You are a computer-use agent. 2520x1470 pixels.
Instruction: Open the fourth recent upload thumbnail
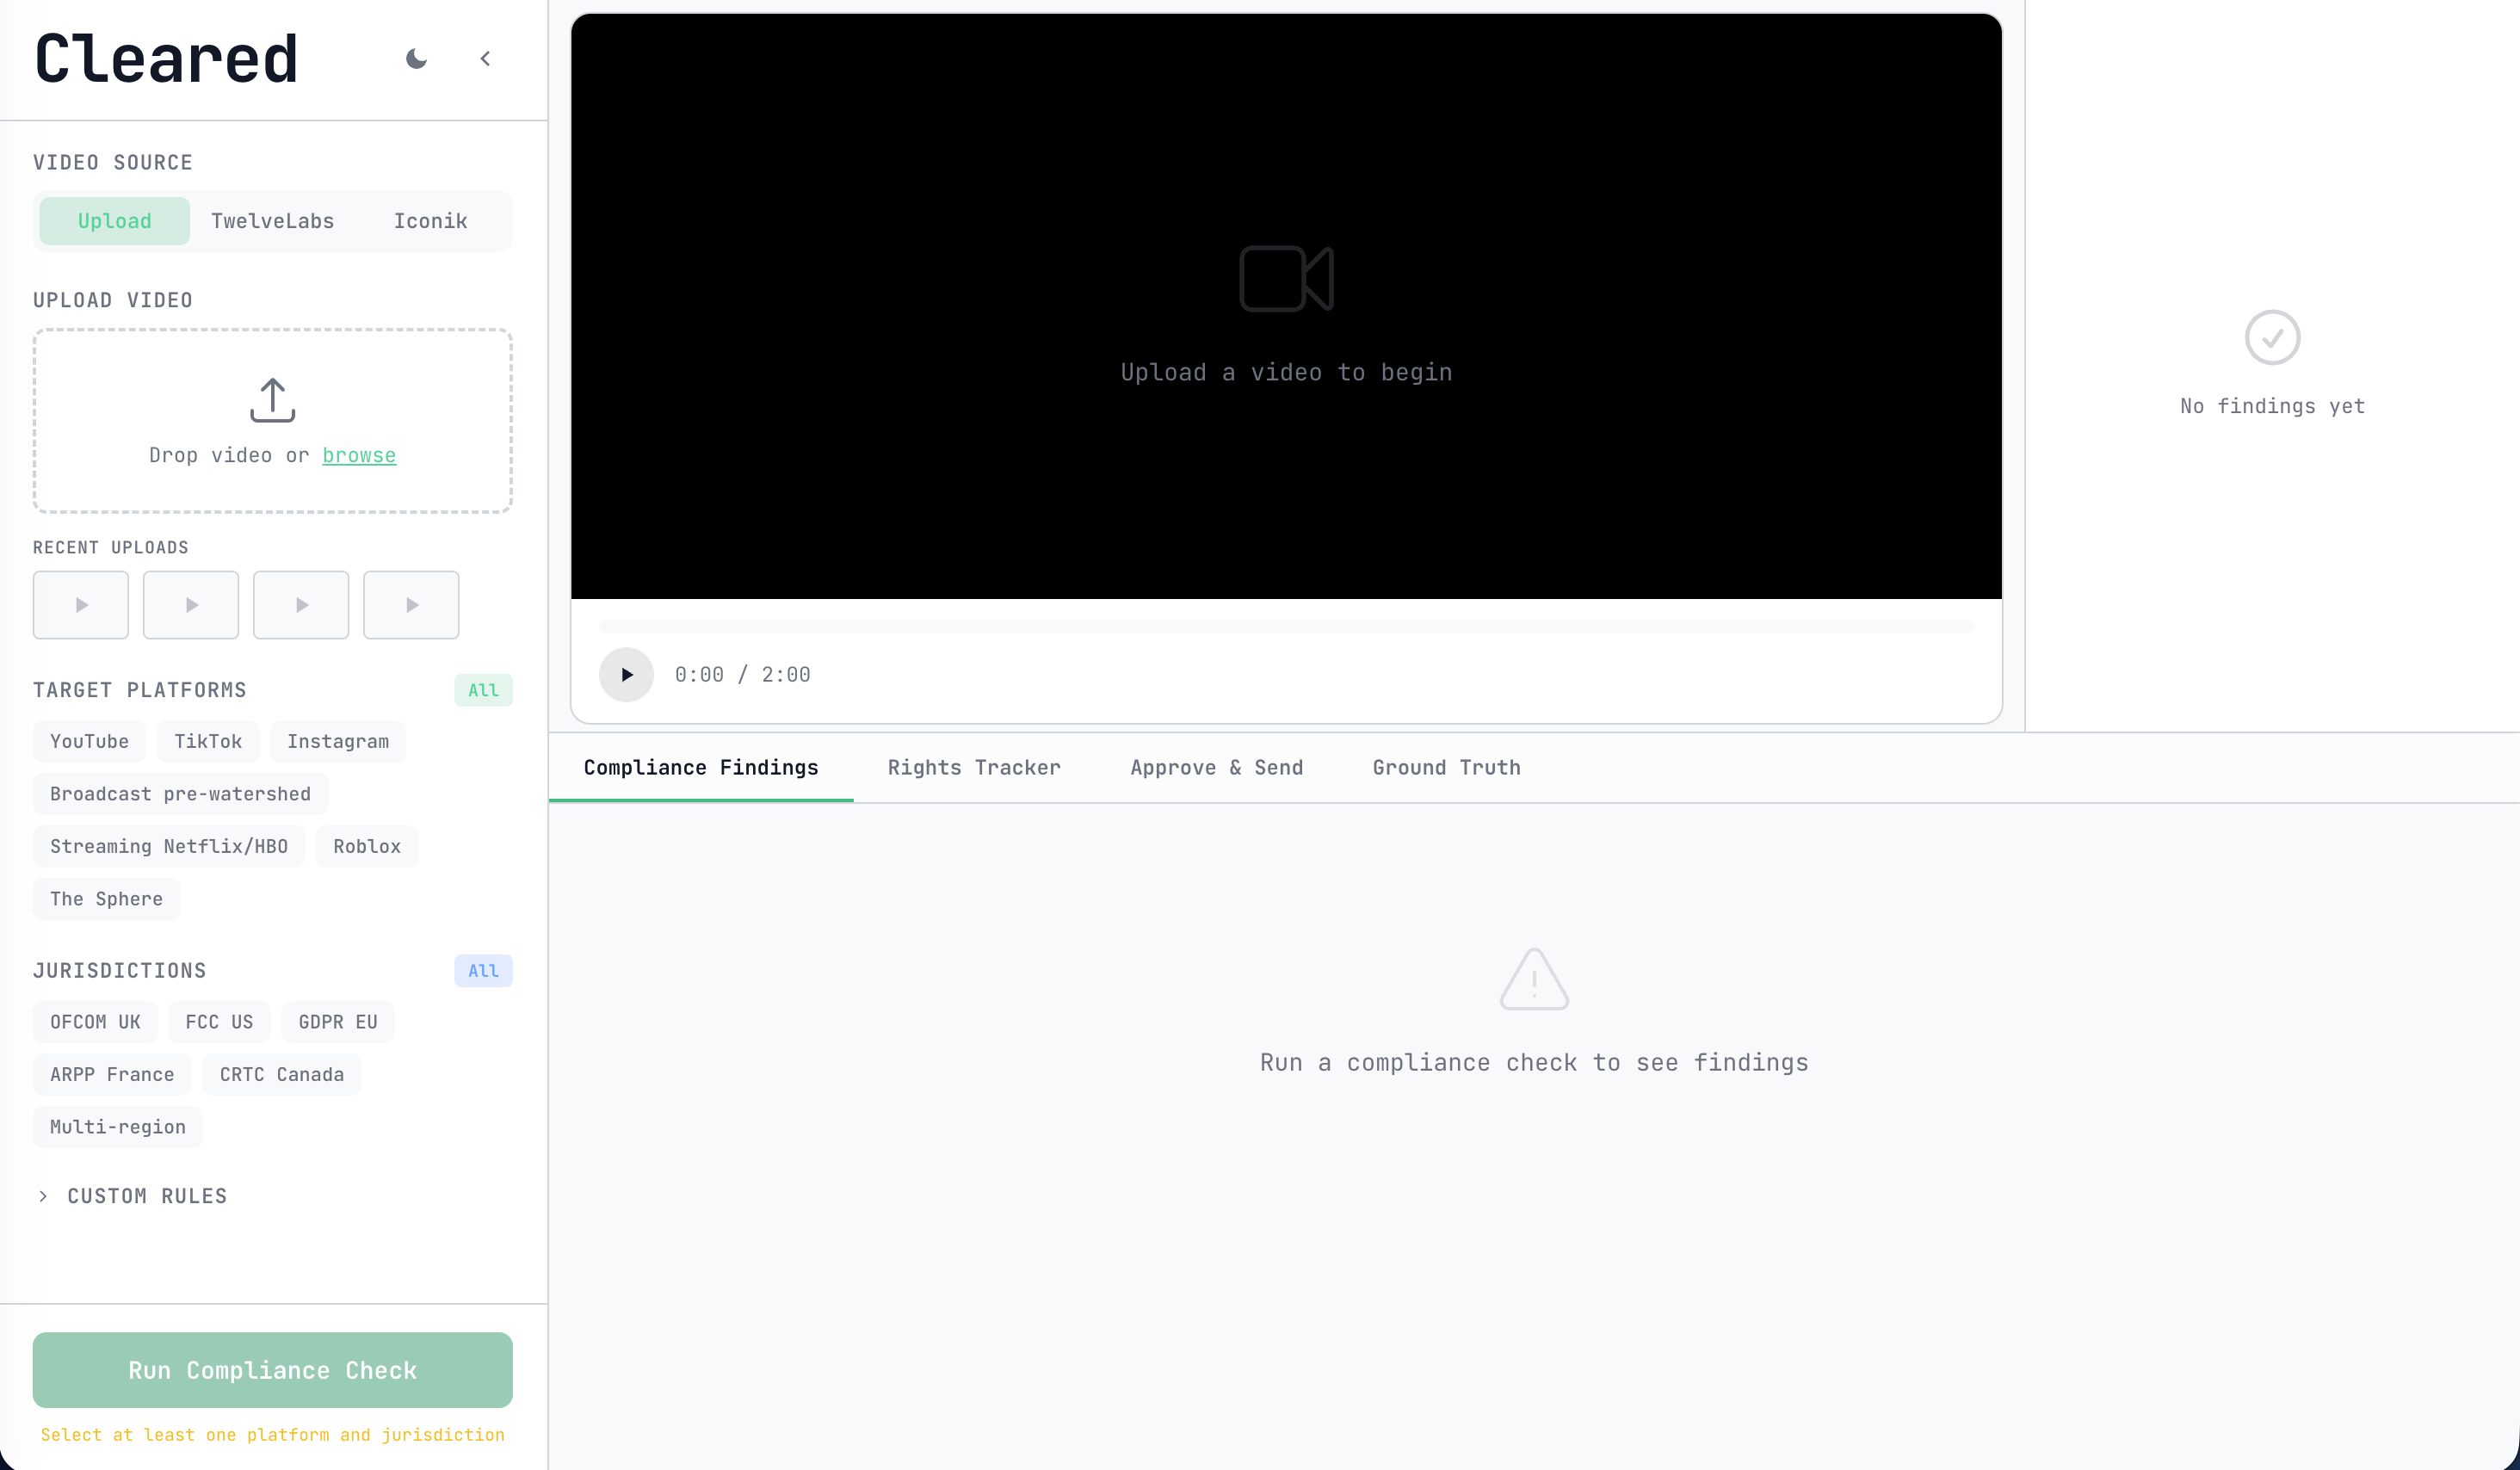point(411,605)
